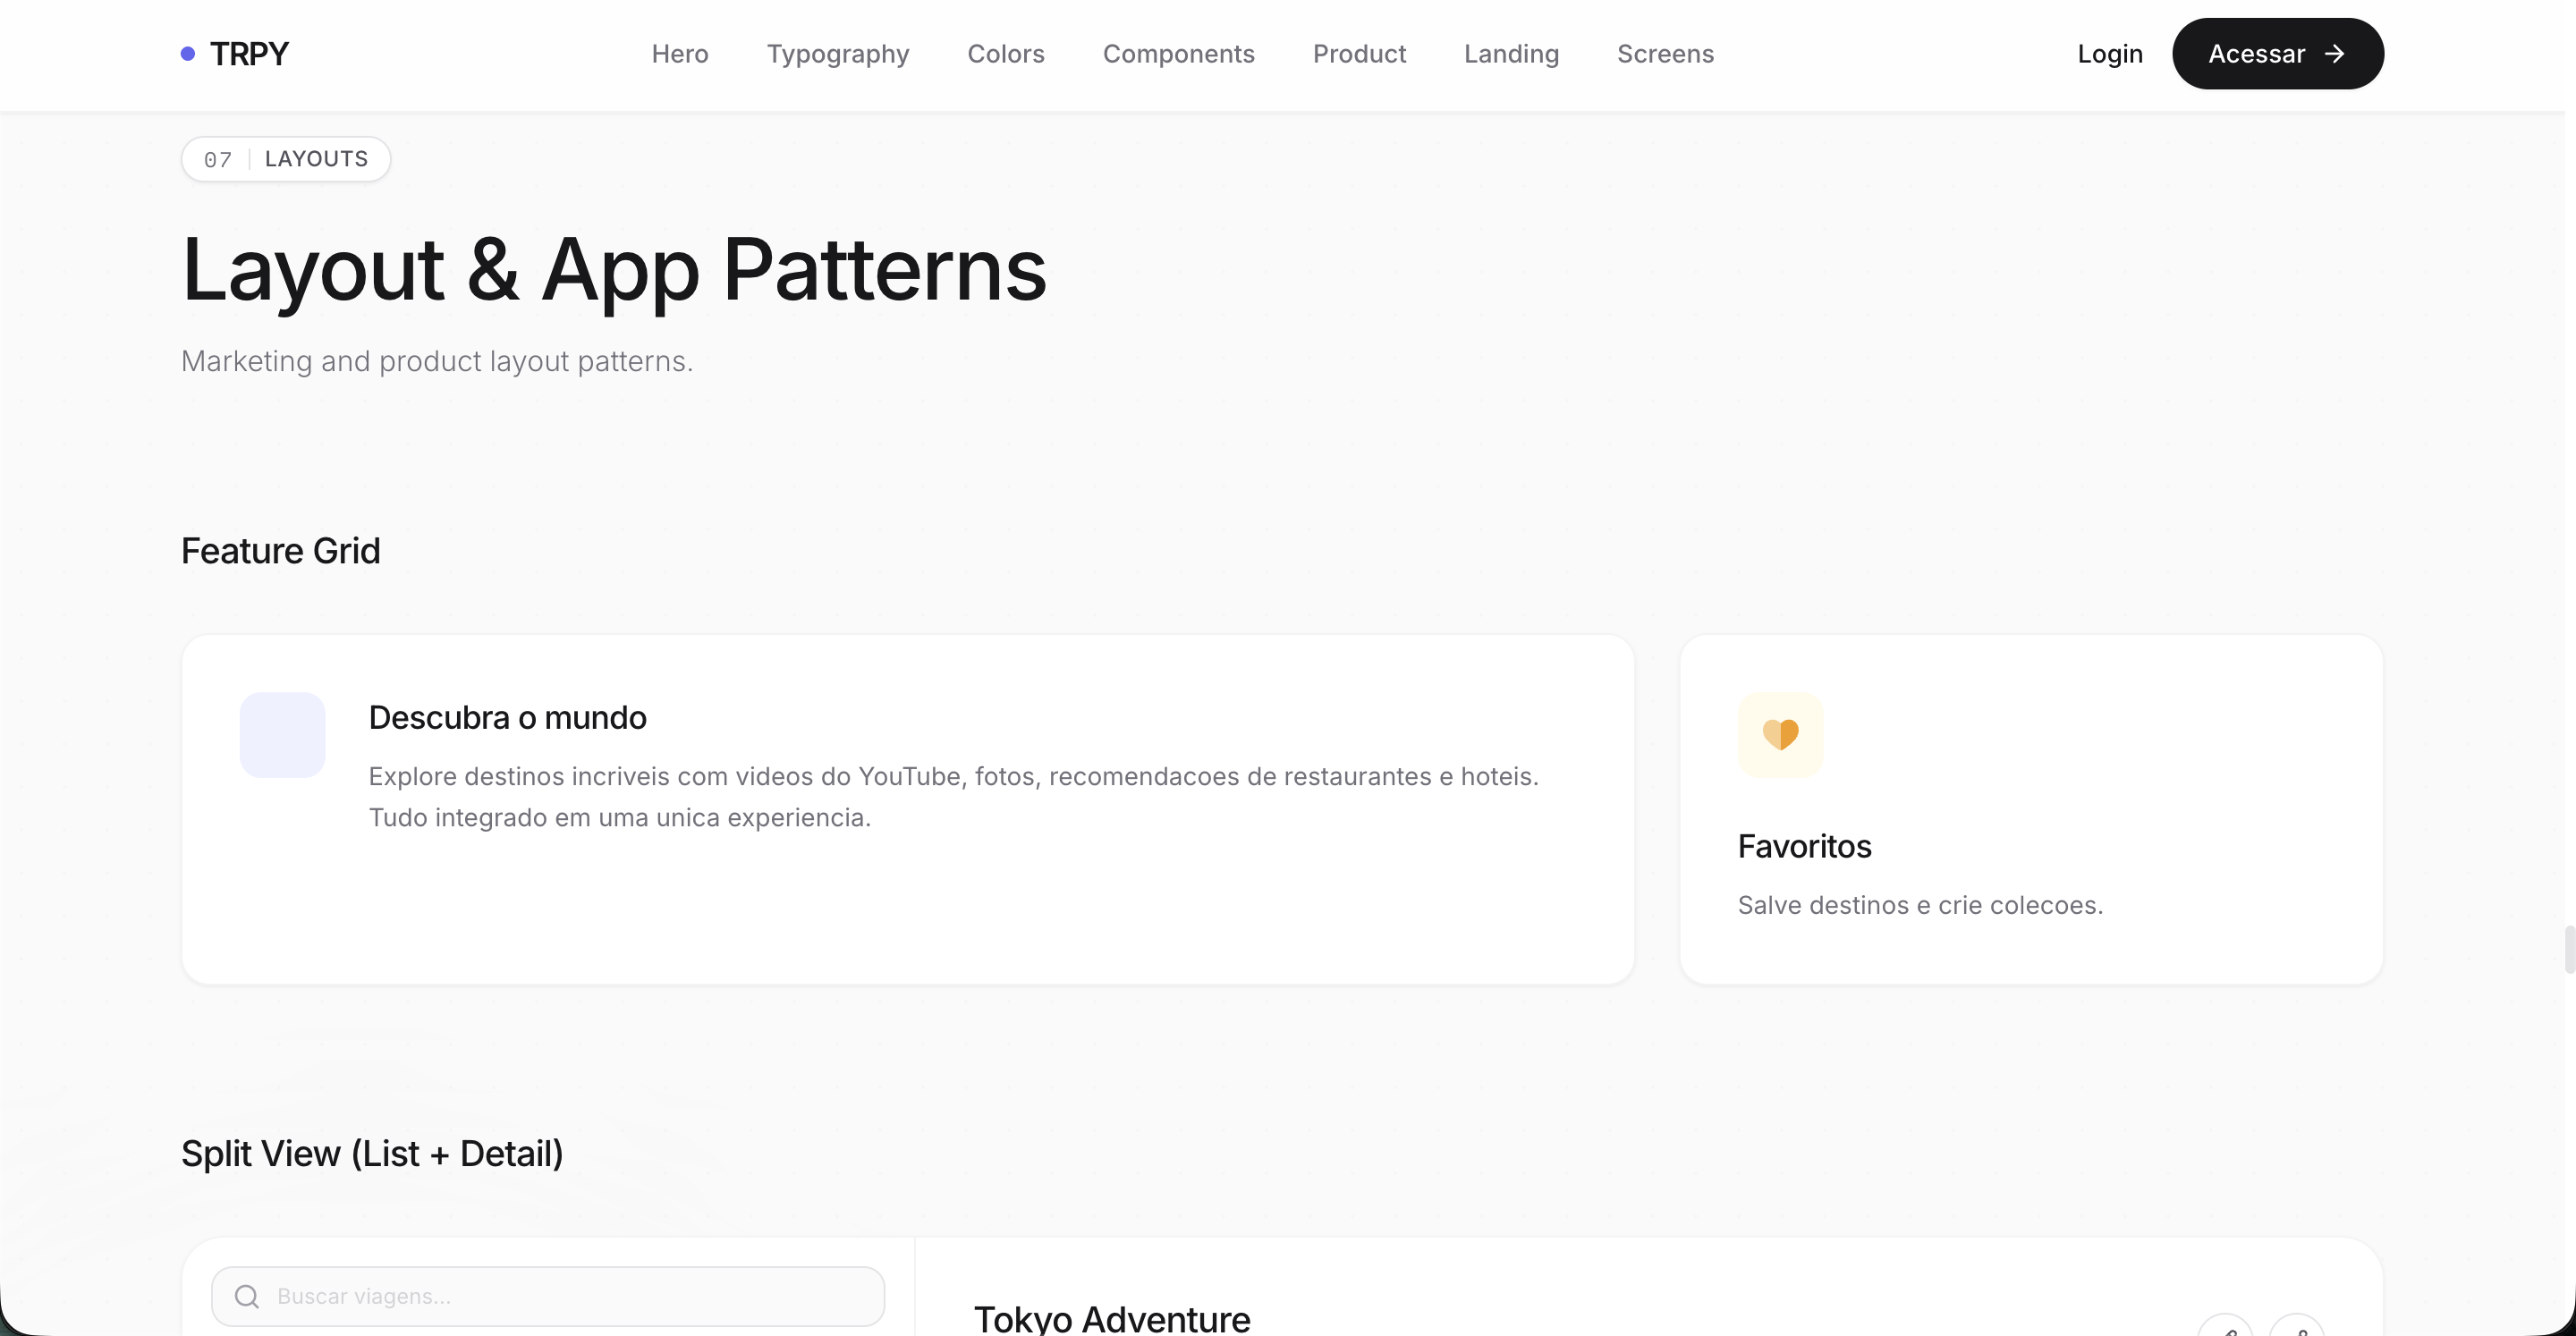Click the page scrollbar thumb on the right edge
The image size is (2576, 1336).
[x=2569, y=950]
